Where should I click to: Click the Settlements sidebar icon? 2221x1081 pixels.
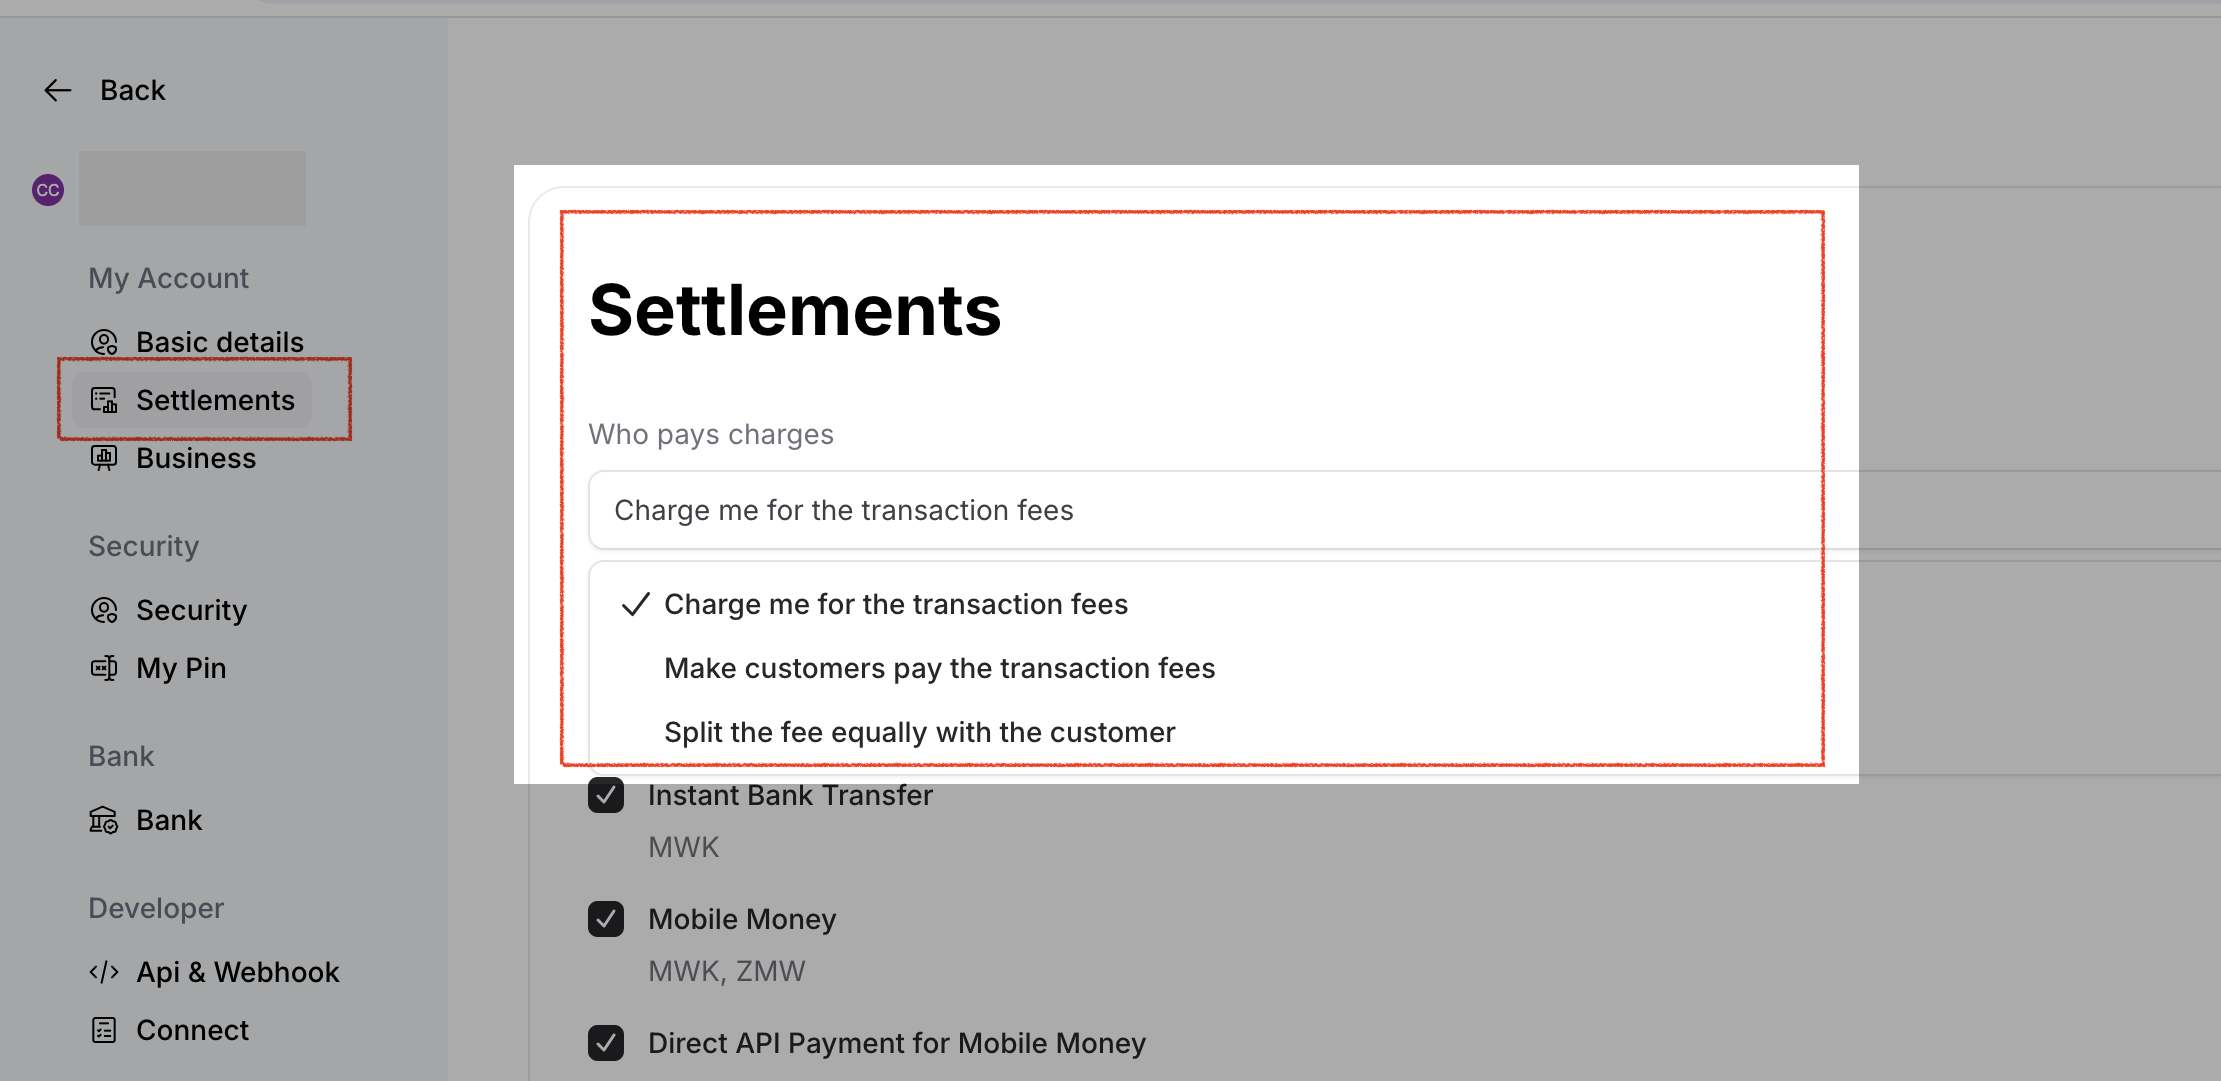tap(104, 401)
